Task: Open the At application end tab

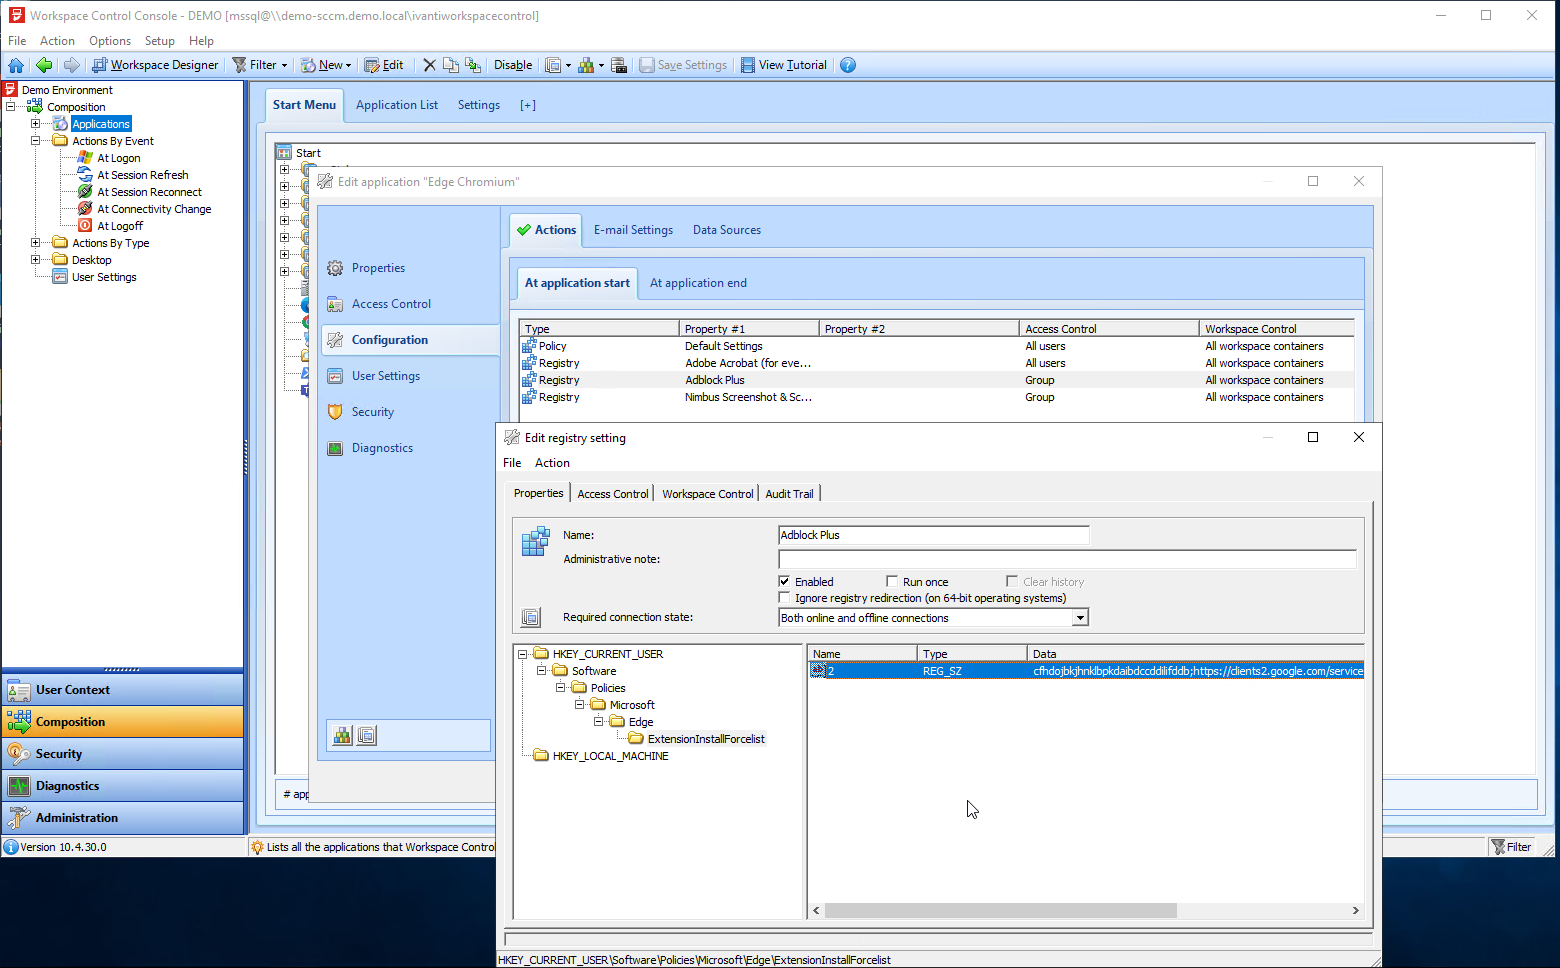Action: (x=698, y=283)
